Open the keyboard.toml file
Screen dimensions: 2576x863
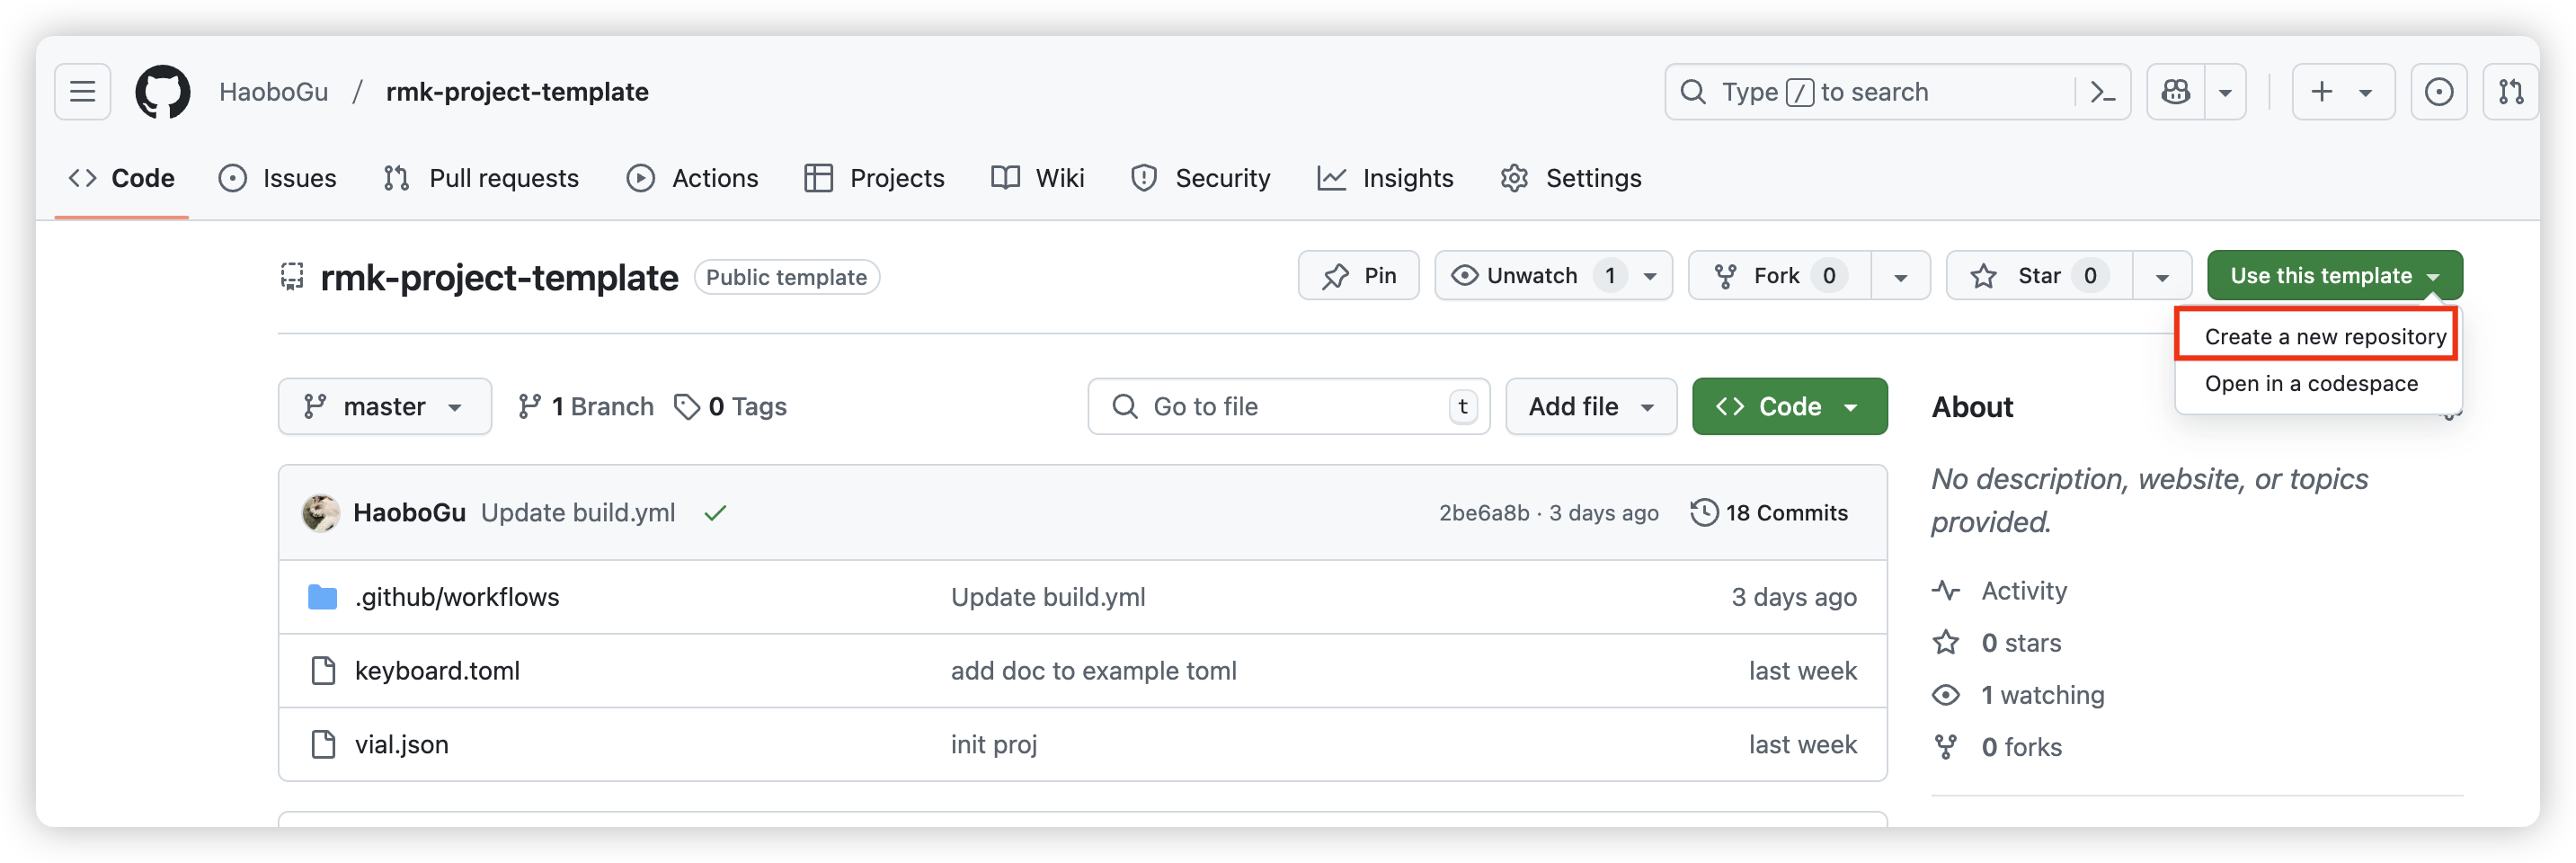pos(437,671)
